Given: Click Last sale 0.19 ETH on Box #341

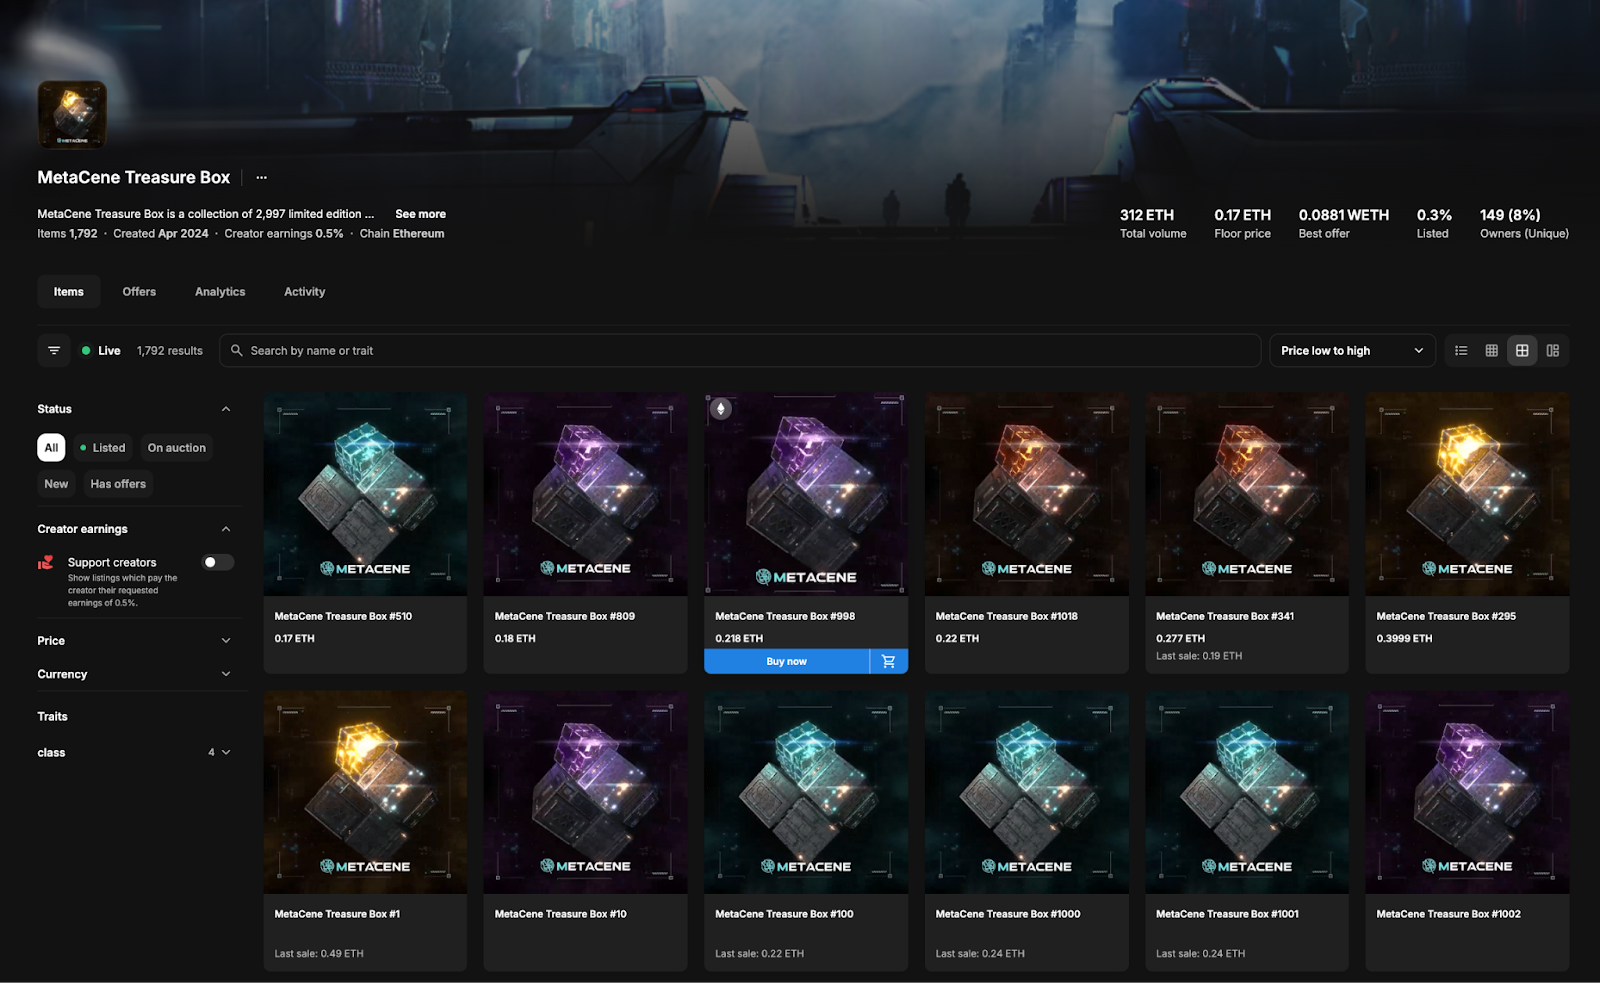Looking at the screenshot, I should 1199,656.
